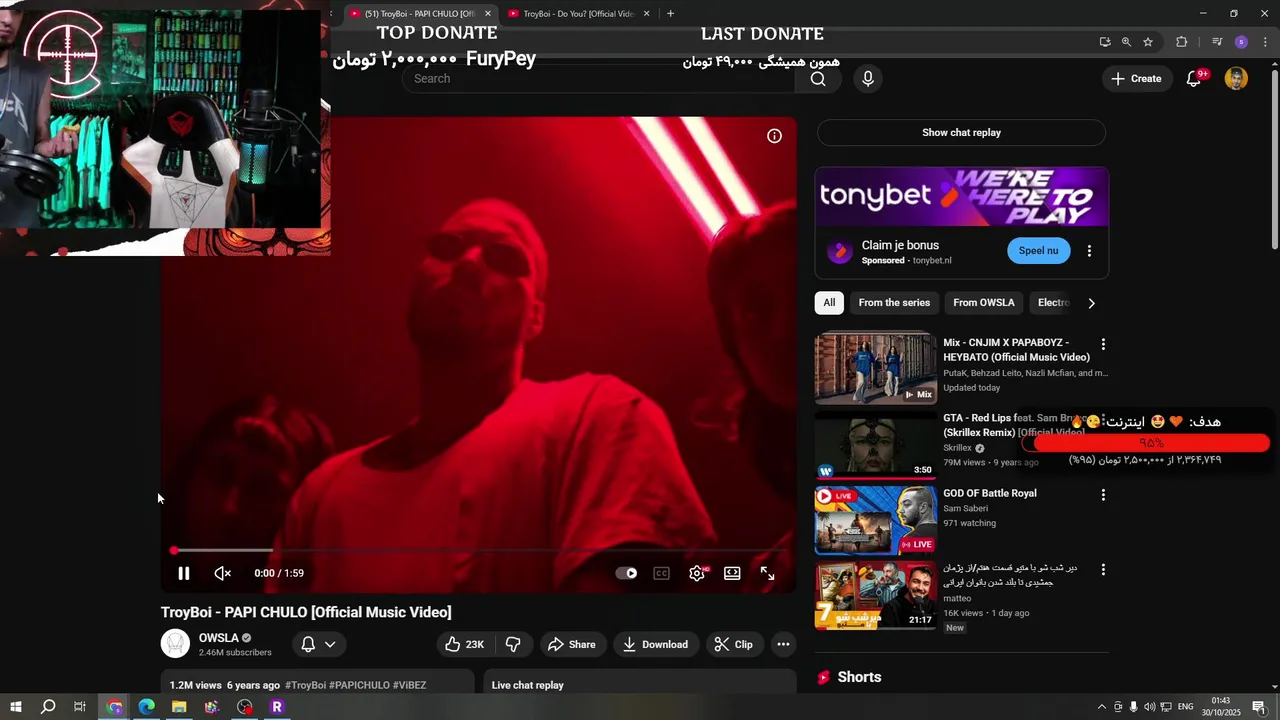The image size is (1280, 720).
Task: Close the TroyBoi PAPI CHULO browser tab
Action: (x=488, y=14)
